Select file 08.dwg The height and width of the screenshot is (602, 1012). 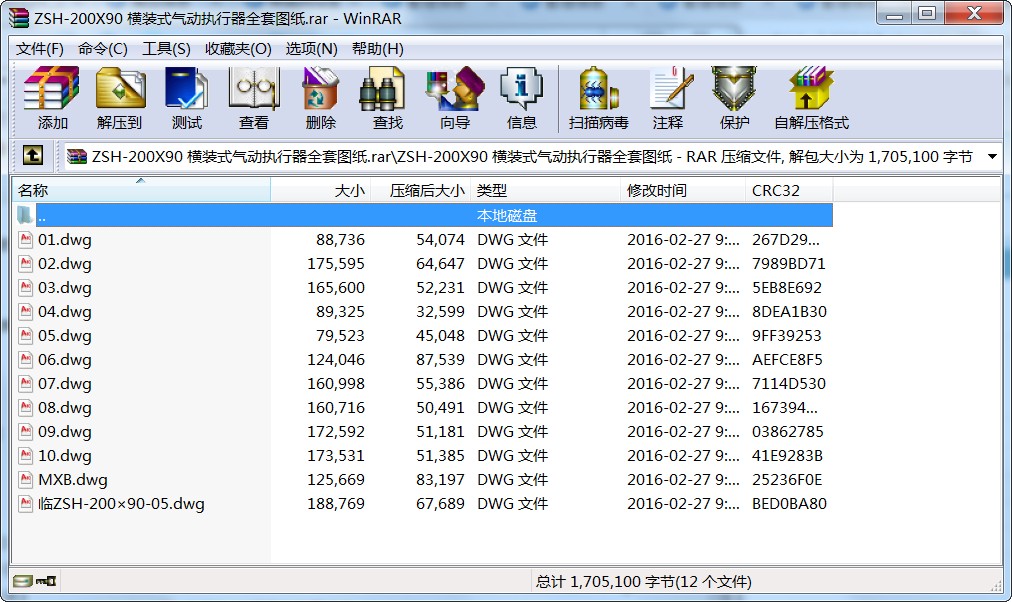pos(65,407)
